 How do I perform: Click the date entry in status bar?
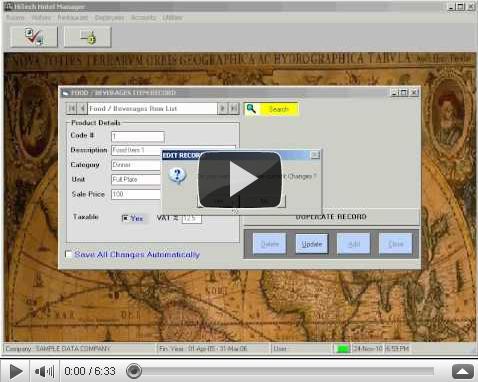tap(368, 349)
